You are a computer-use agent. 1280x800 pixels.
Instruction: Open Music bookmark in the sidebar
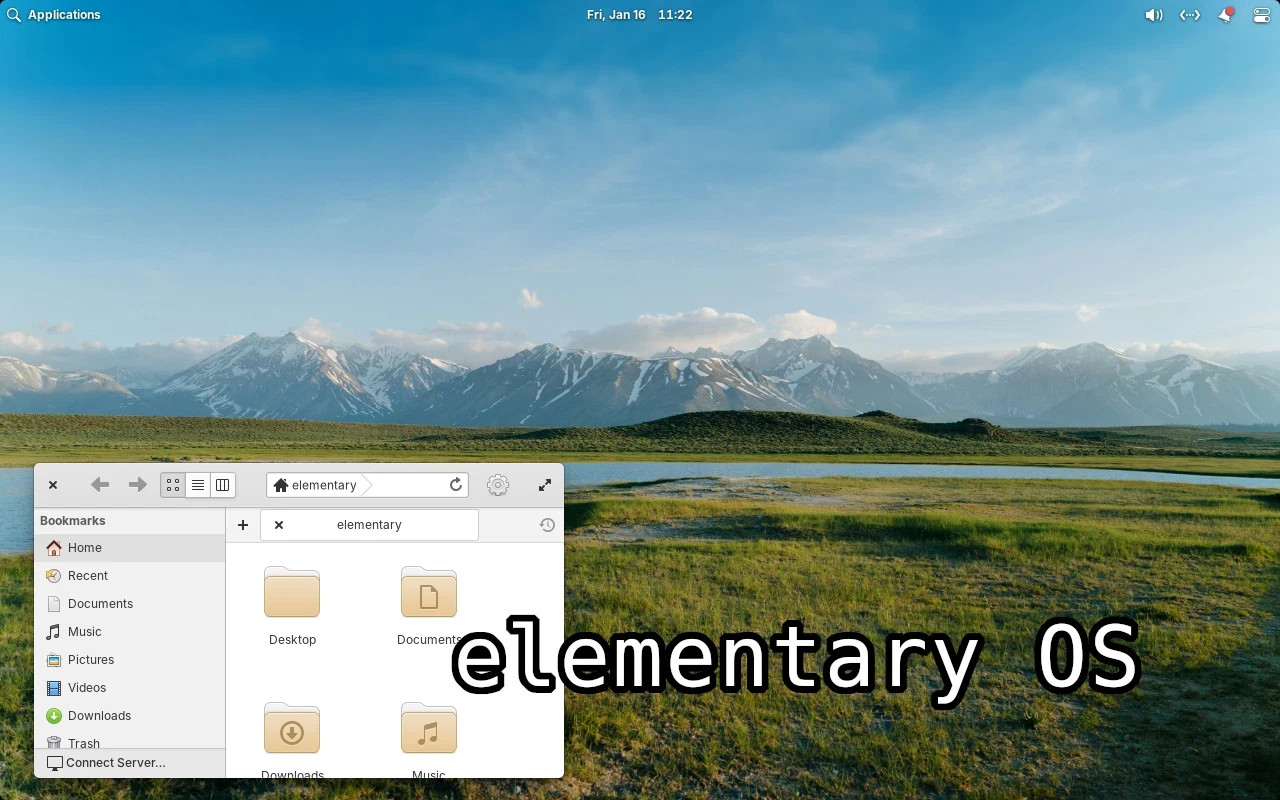click(130, 632)
